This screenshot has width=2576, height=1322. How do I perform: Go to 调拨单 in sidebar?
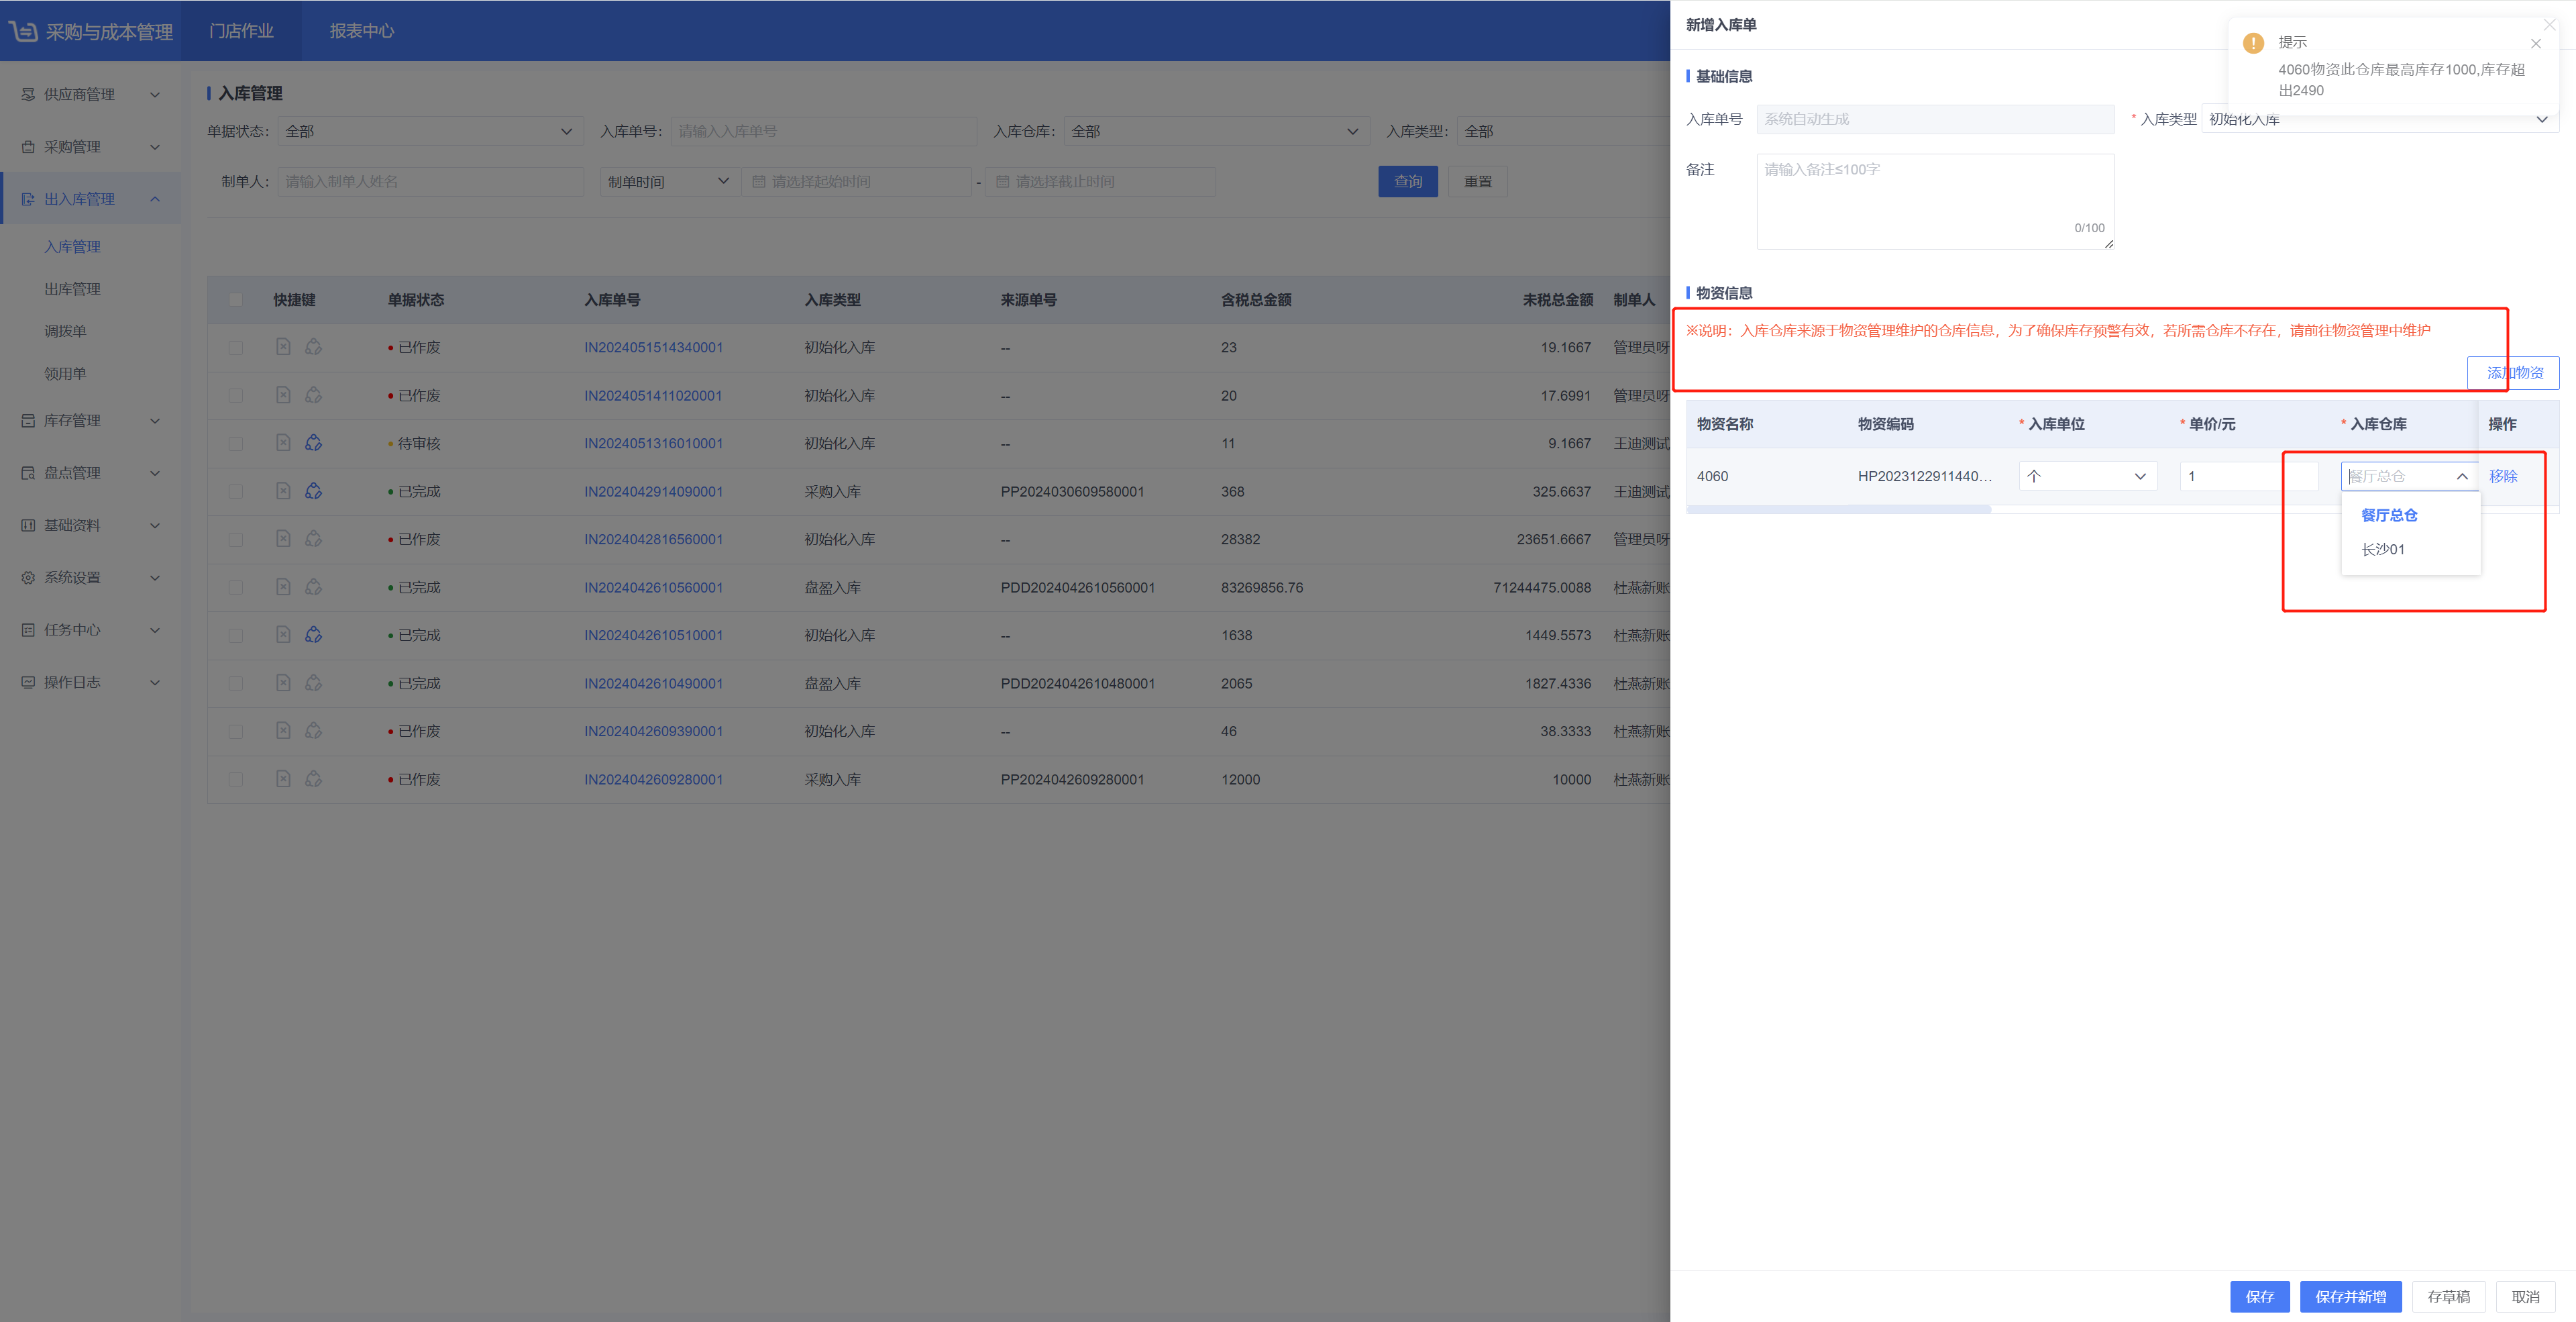coord(65,331)
